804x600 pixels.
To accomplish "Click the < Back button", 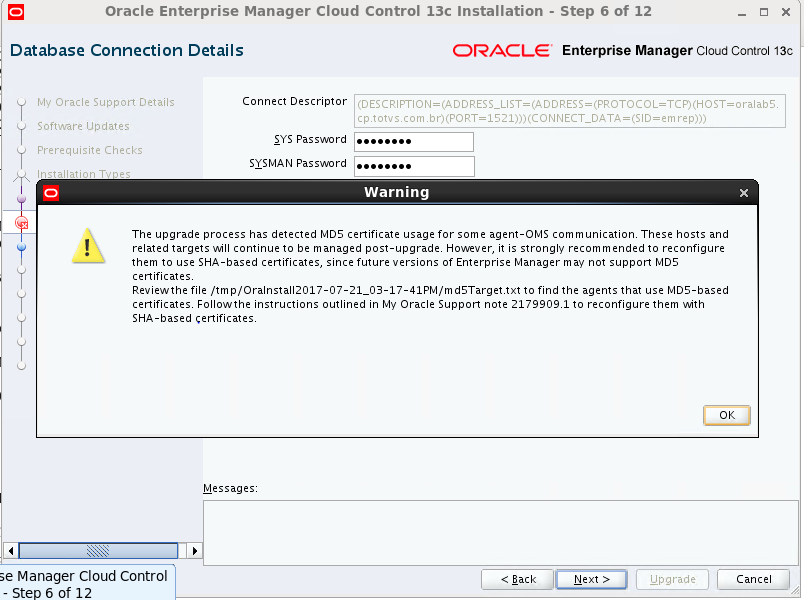I will tap(518, 579).
